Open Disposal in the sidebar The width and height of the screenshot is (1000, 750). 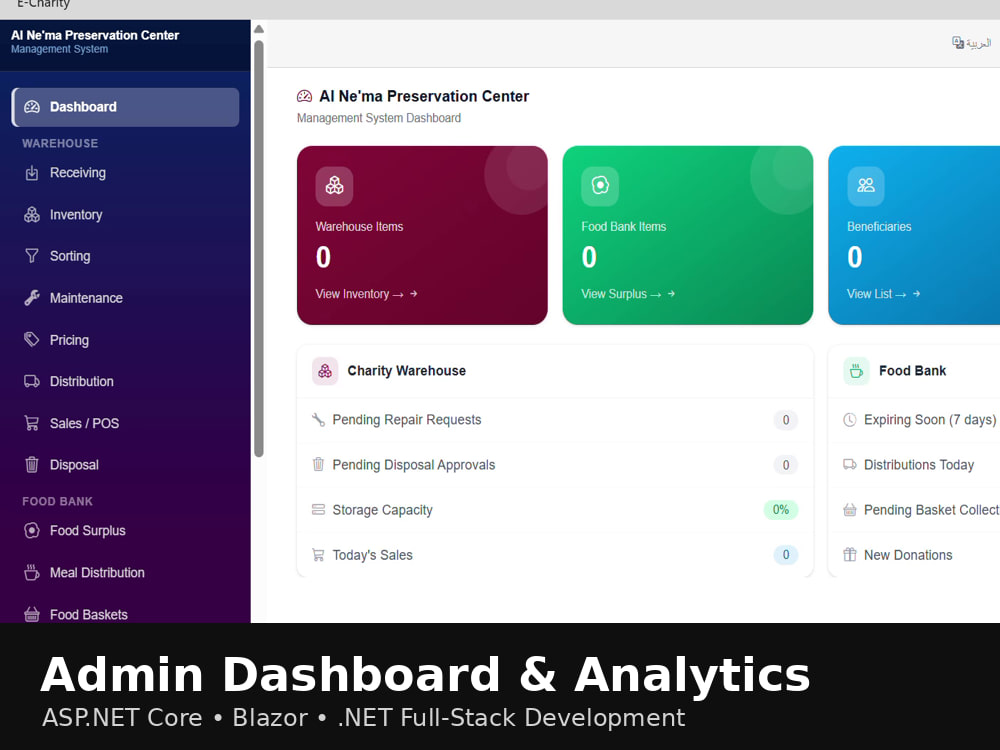[74, 465]
